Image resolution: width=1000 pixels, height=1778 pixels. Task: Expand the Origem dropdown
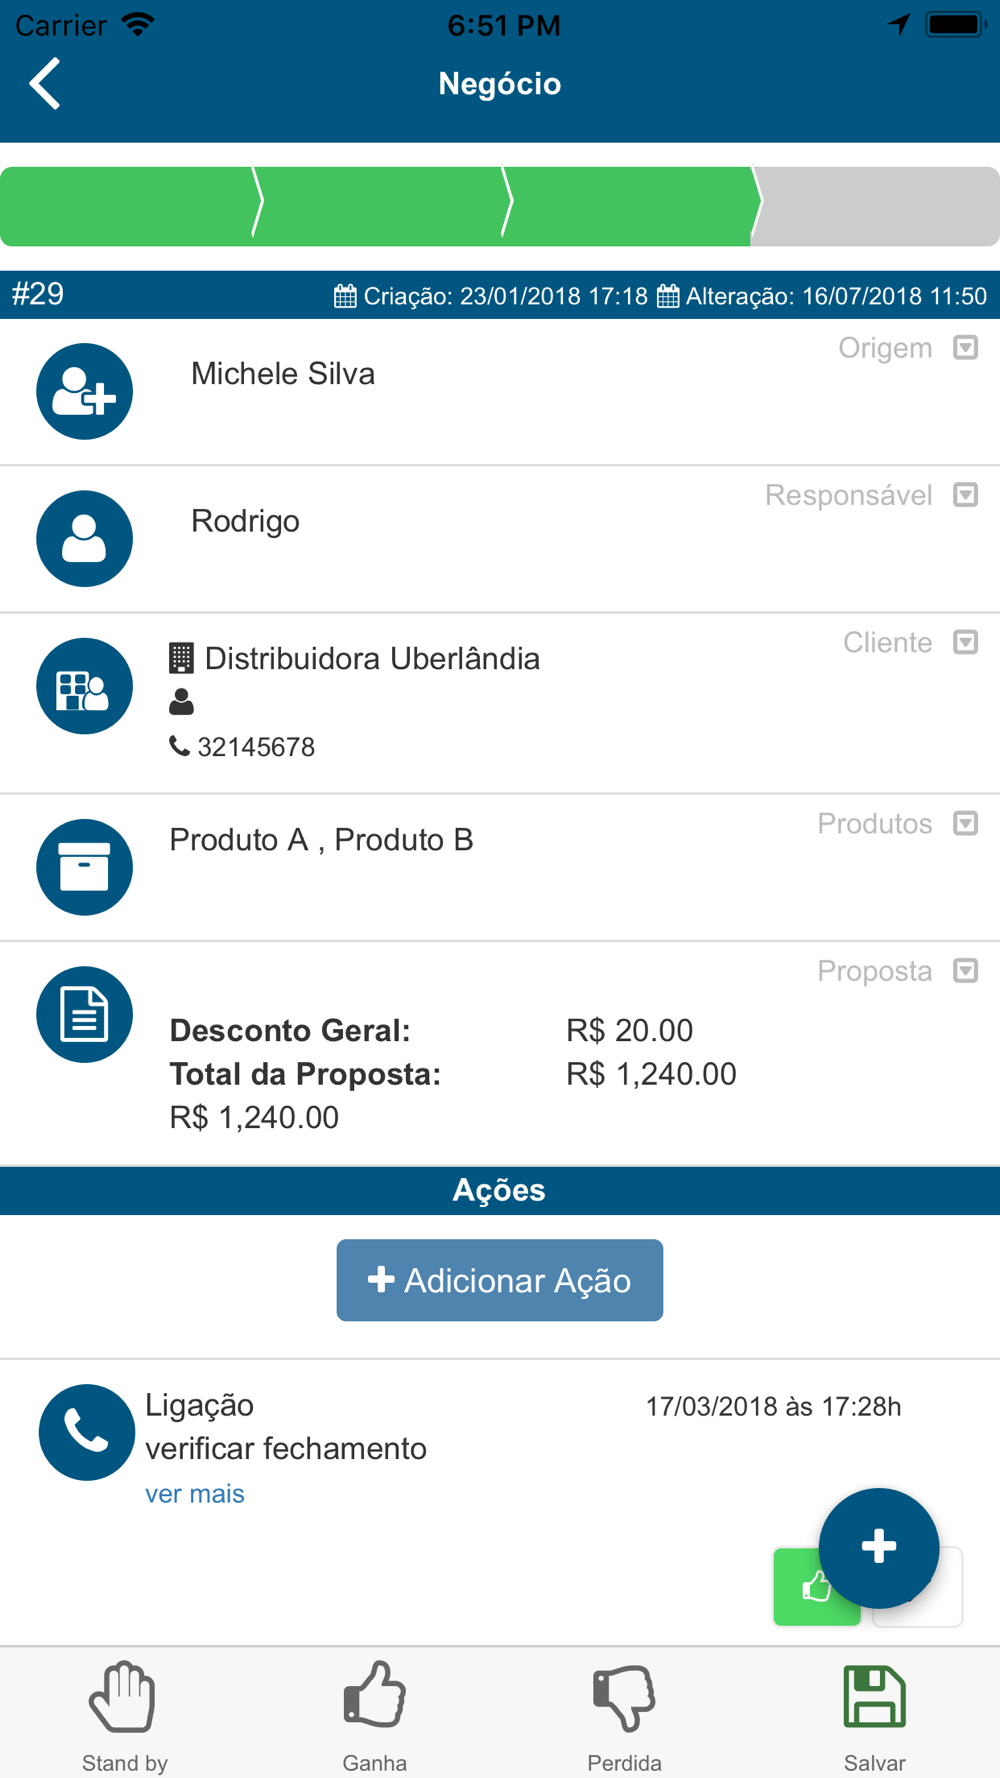965,348
